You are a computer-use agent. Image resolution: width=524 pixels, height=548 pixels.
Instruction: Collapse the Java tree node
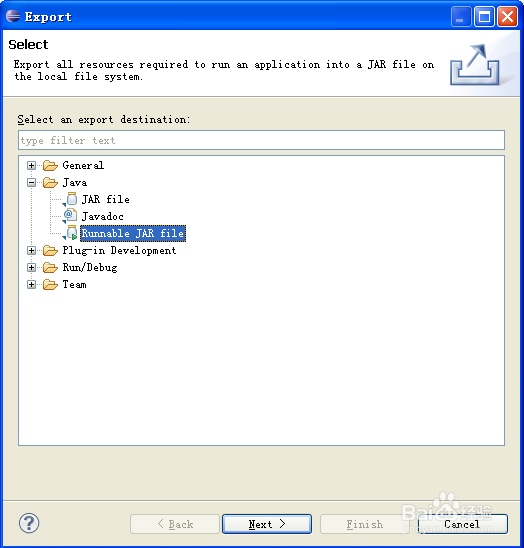[x=31, y=182]
